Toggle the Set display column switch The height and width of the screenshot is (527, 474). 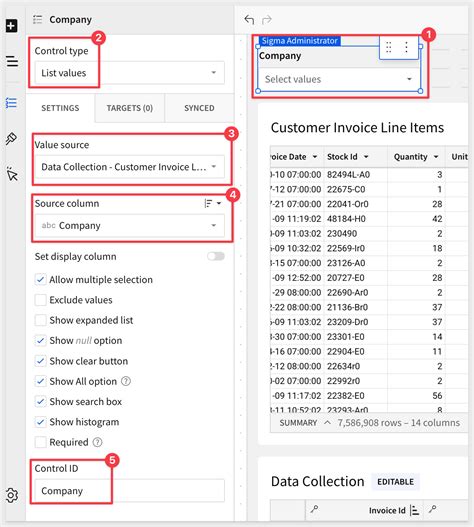tap(216, 256)
